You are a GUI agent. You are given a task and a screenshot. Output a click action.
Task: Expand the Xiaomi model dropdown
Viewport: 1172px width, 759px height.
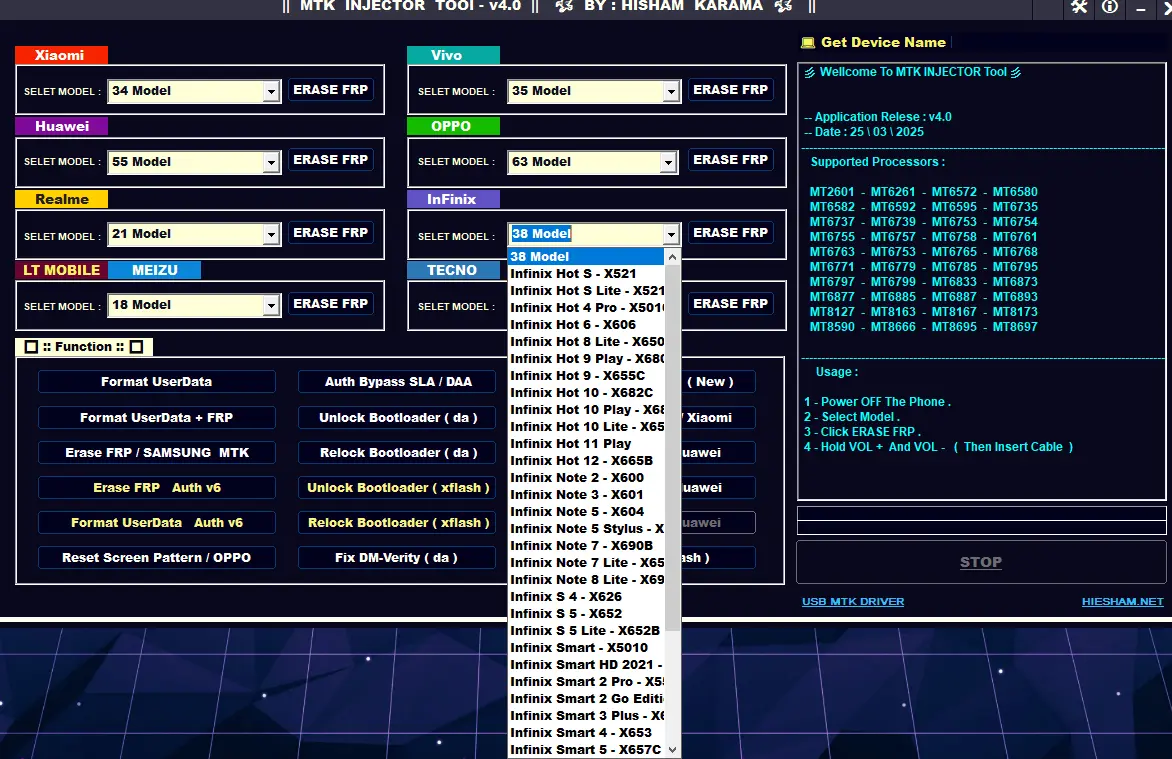pos(271,91)
